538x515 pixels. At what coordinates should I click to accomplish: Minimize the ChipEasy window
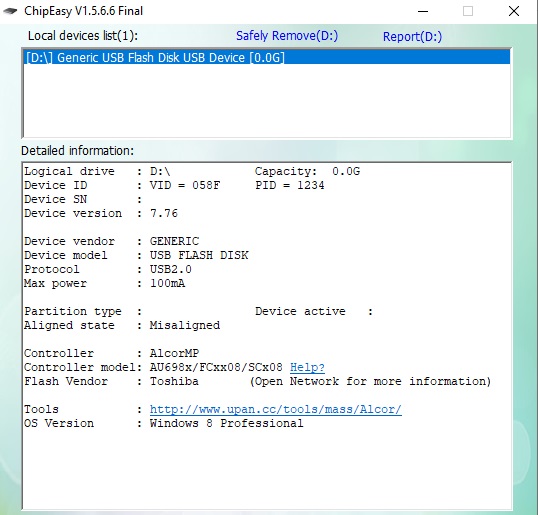pyautogui.click(x=423, y=11)
